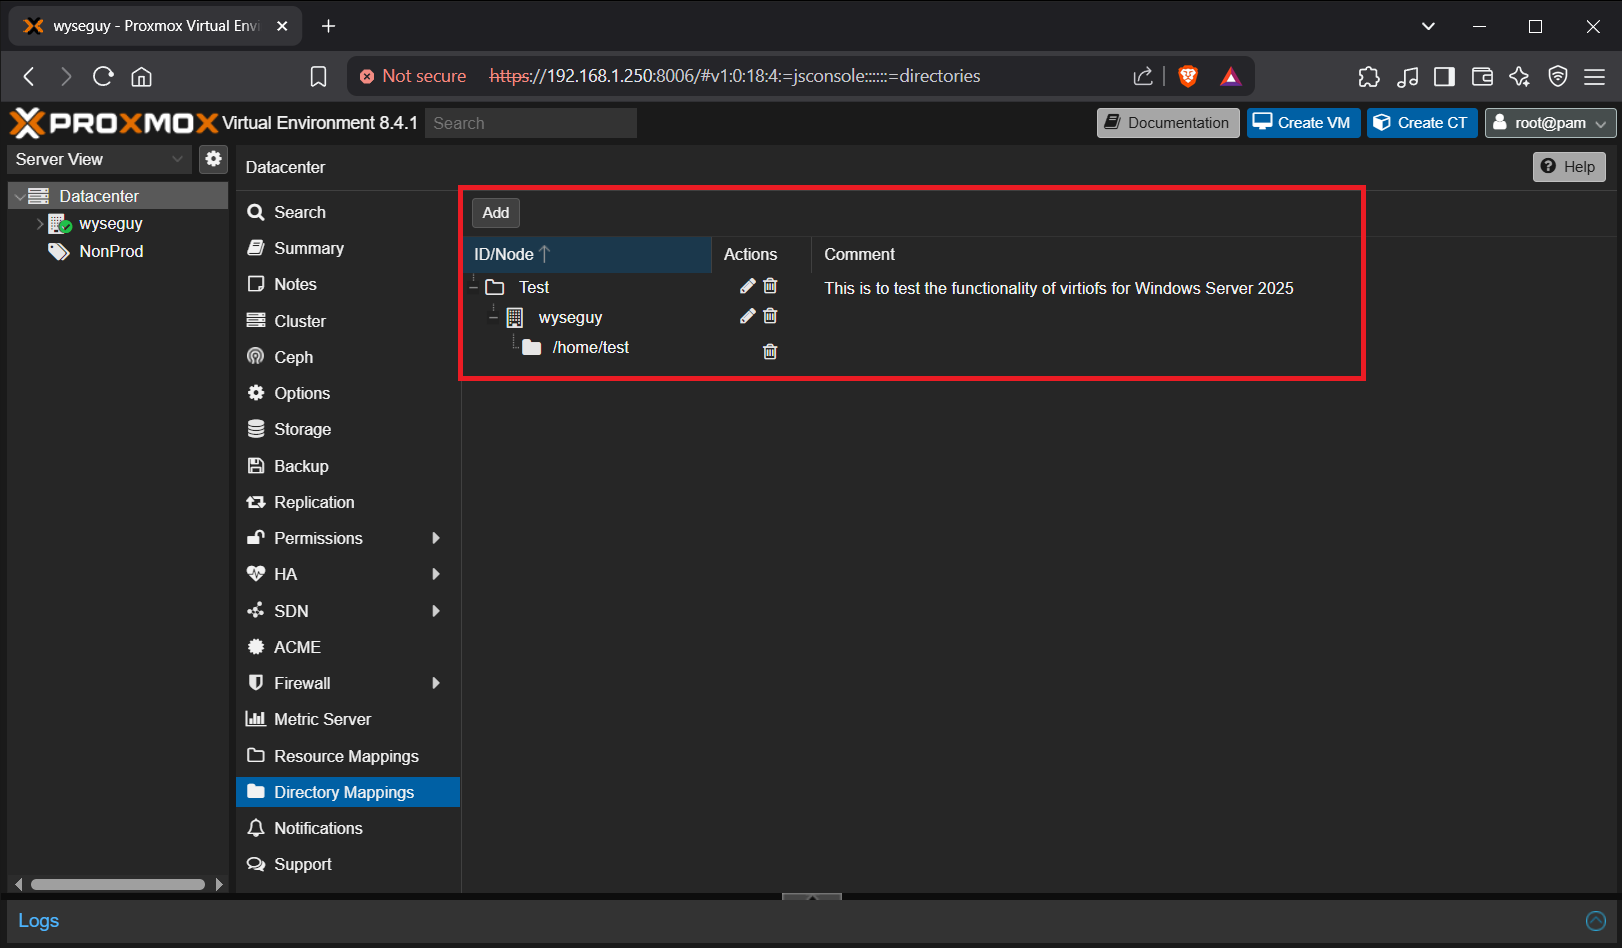1622x948 pixels.
Task: Click the Brave Shields lion icon
Action: pyautogui.click(x=1188, y=76)
